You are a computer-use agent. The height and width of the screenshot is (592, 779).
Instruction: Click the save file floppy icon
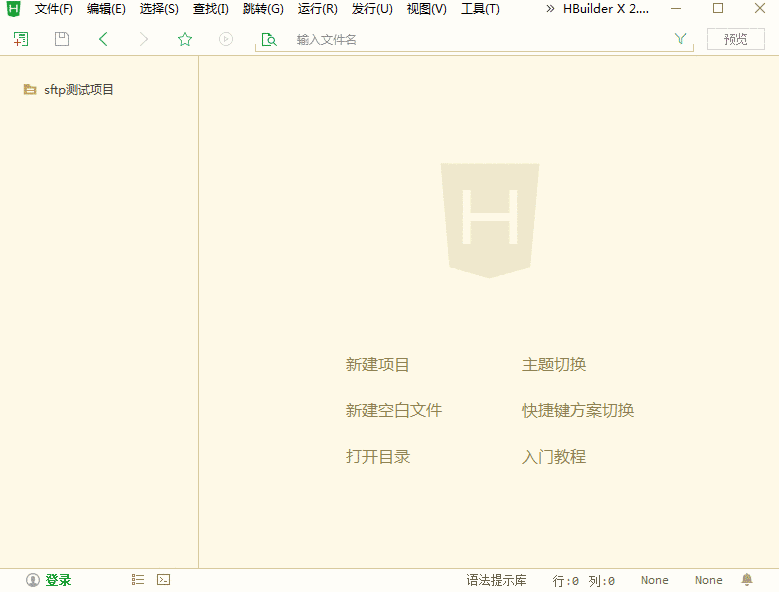[x=62, y=39]
